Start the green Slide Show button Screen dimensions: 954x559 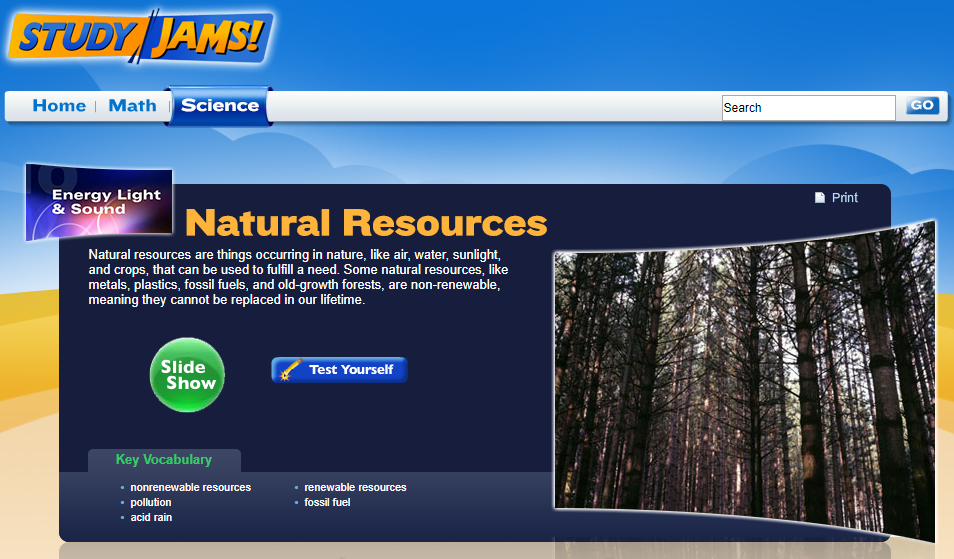[x=187, y=375]
